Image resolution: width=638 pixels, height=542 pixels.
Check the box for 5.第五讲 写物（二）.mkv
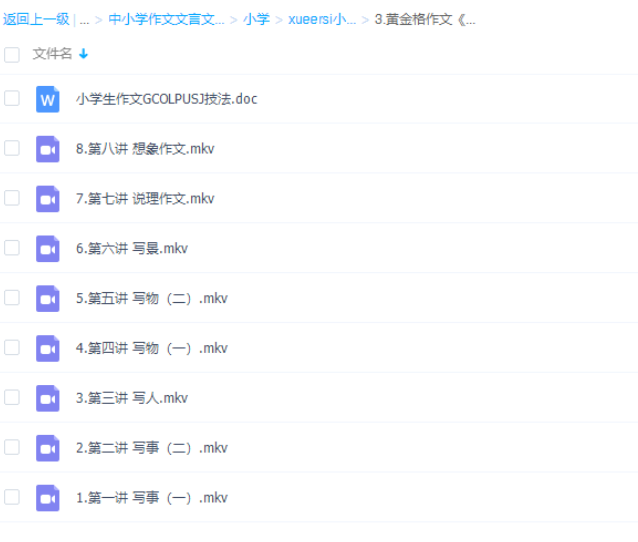(x=12, y=297)
